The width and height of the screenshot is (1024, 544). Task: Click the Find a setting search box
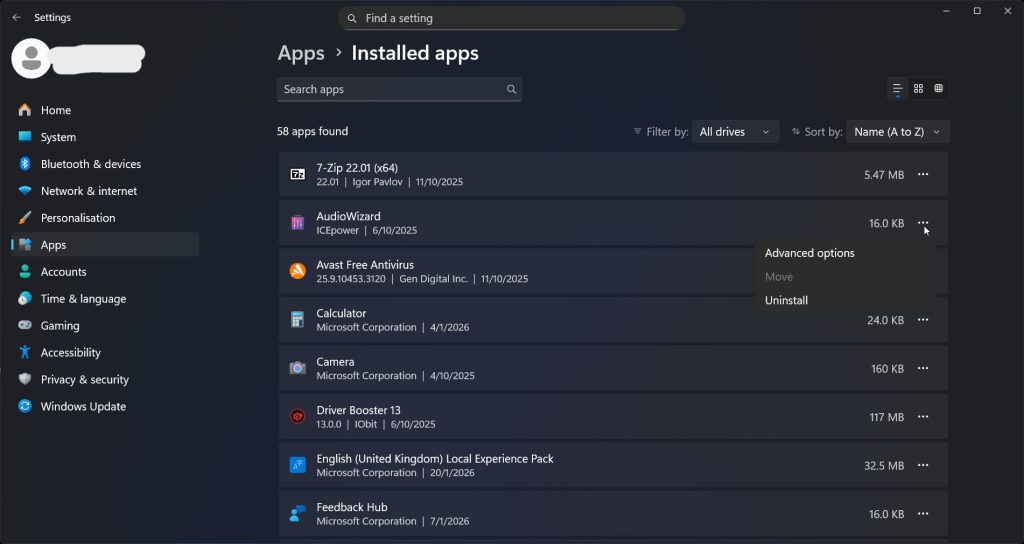click(x=511, y=18)
